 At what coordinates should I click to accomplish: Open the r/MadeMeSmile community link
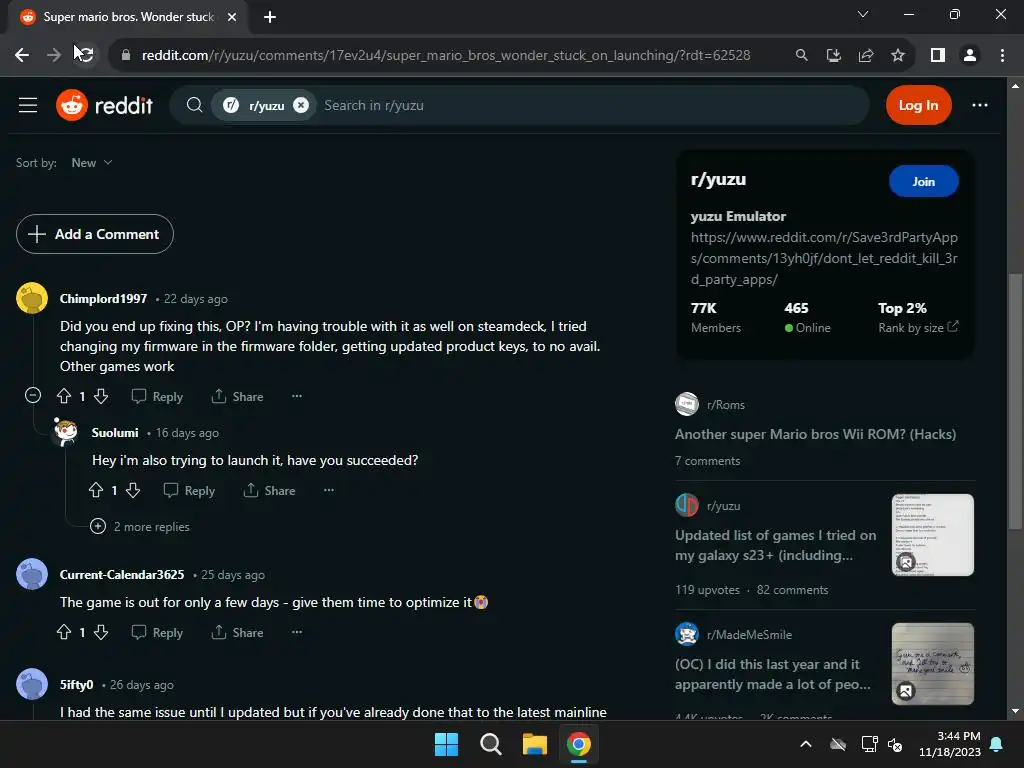pyautogui.click(x=749, y=634)
